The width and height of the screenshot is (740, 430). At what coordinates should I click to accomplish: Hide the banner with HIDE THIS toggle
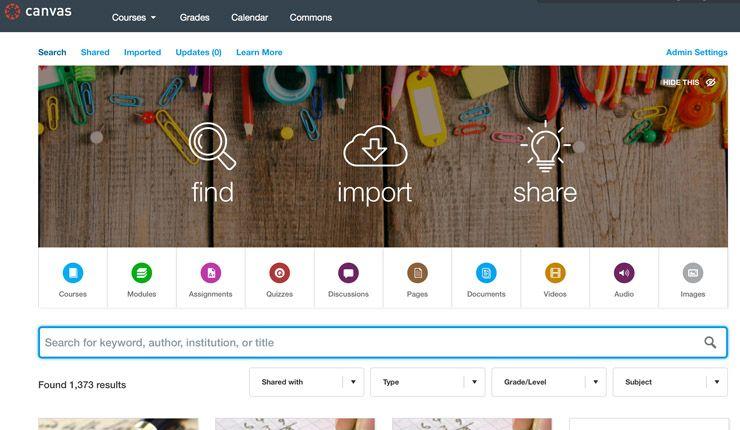689,82
